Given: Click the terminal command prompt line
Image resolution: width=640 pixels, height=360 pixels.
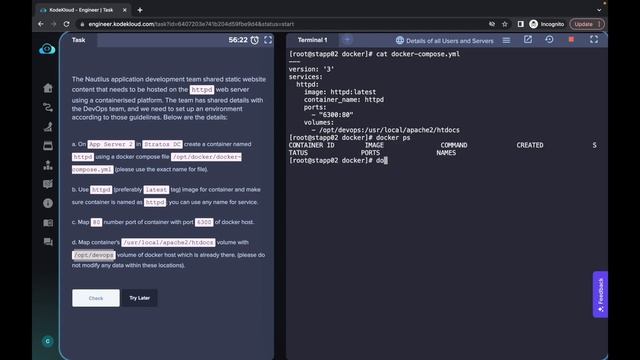Looking at the screenshot, I should (x=338, y=160).
